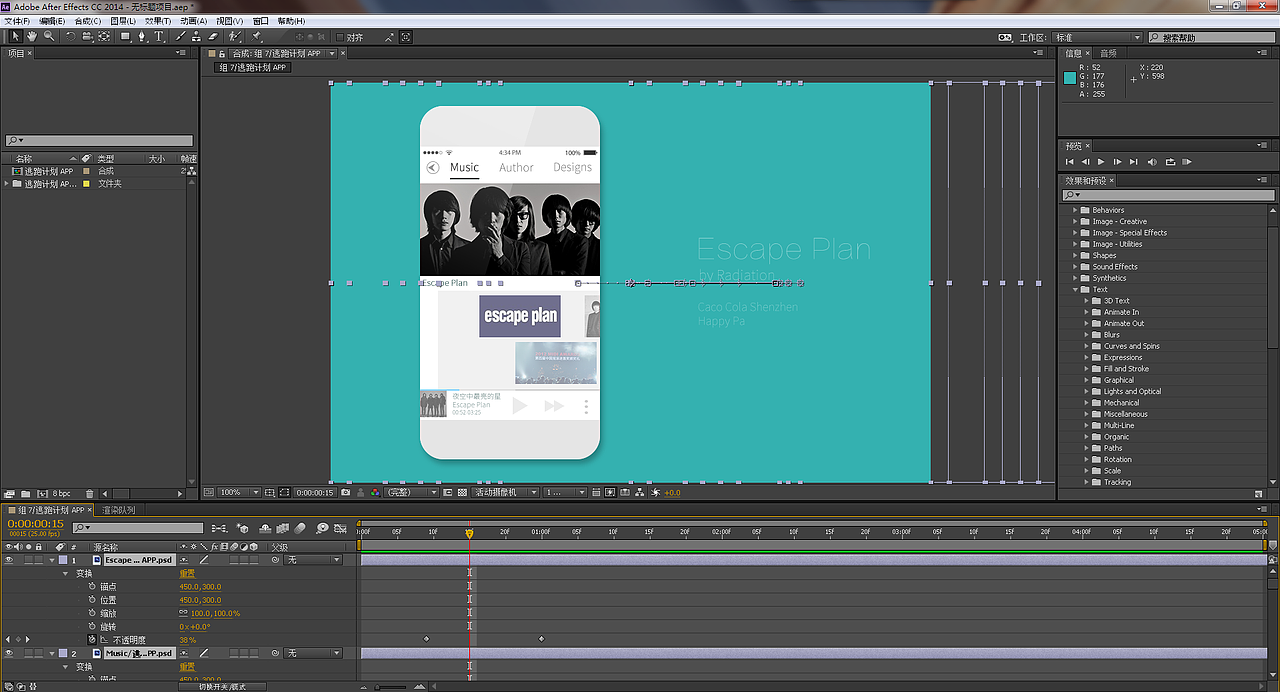Collapse layer 1 Escape APP.psd twirl arrow
Screen dimensions: 1280x692
(52, 560)
